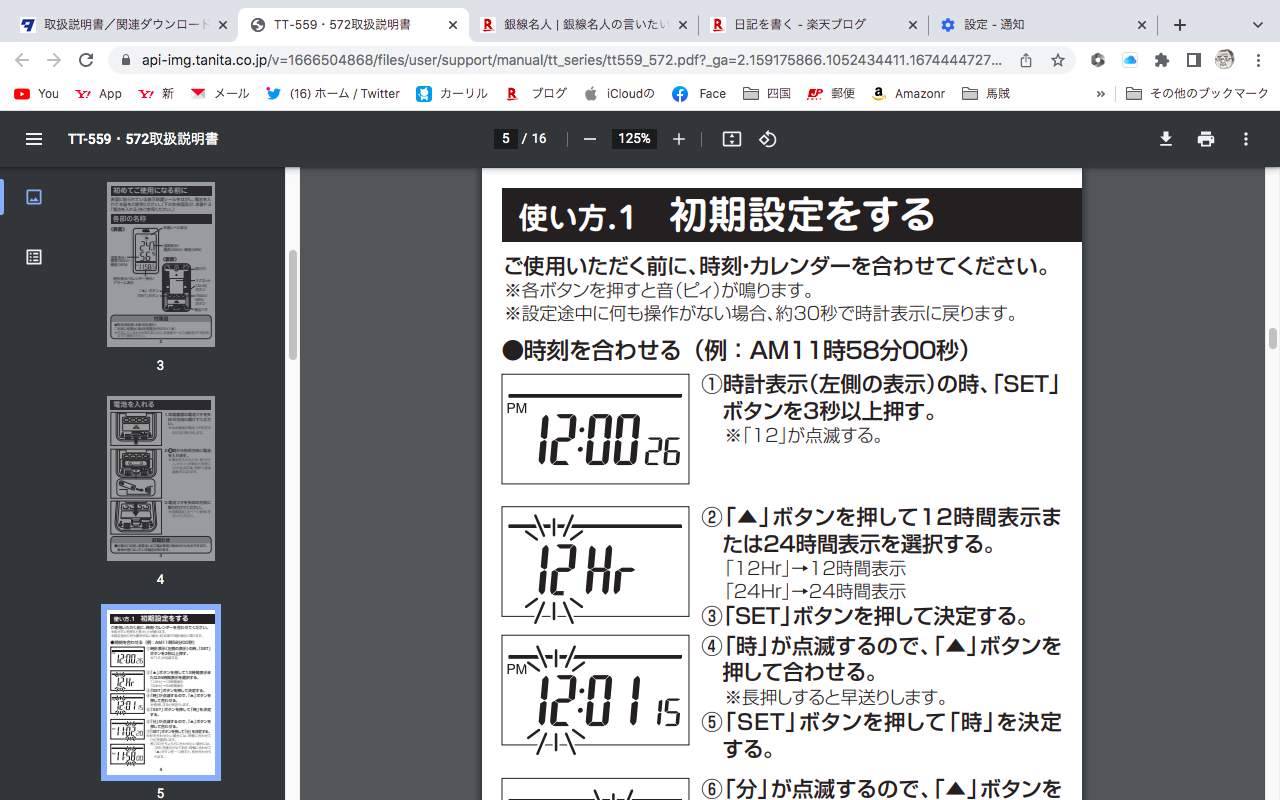Switch the sidebar to document outline
The height and width of the screenshot is (800, 1280).
click(34, 257)
